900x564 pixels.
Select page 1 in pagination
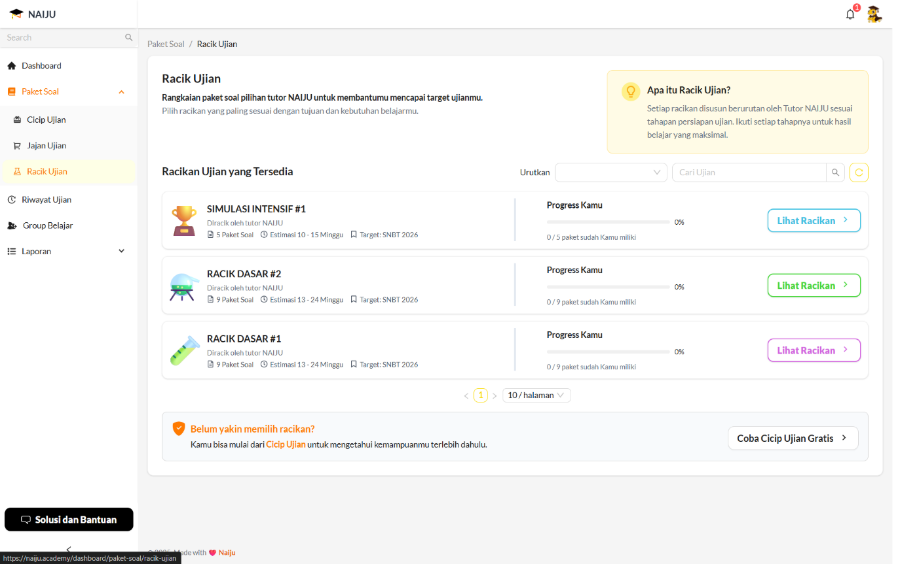click(x=480, y=395)
